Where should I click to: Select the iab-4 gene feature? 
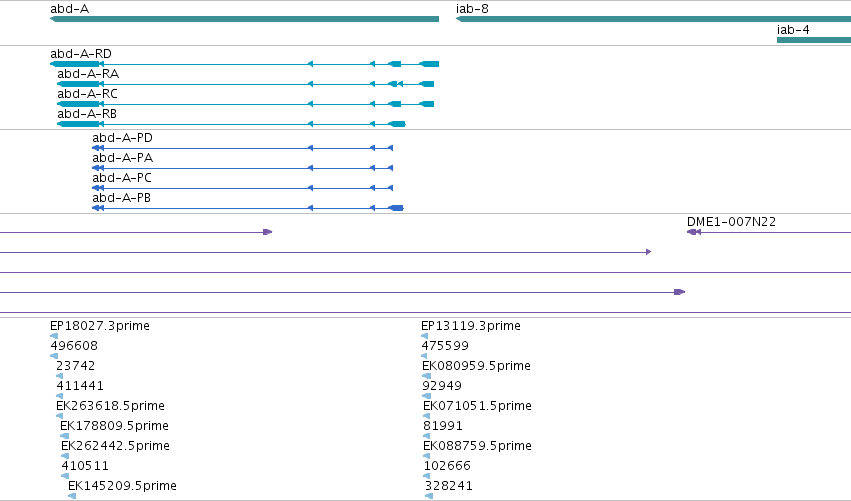(x=814, y=40)
